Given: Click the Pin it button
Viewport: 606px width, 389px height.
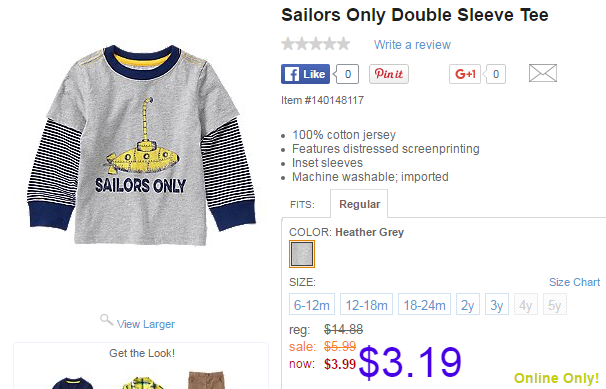Looking at the screenshot, I should 389,74.
